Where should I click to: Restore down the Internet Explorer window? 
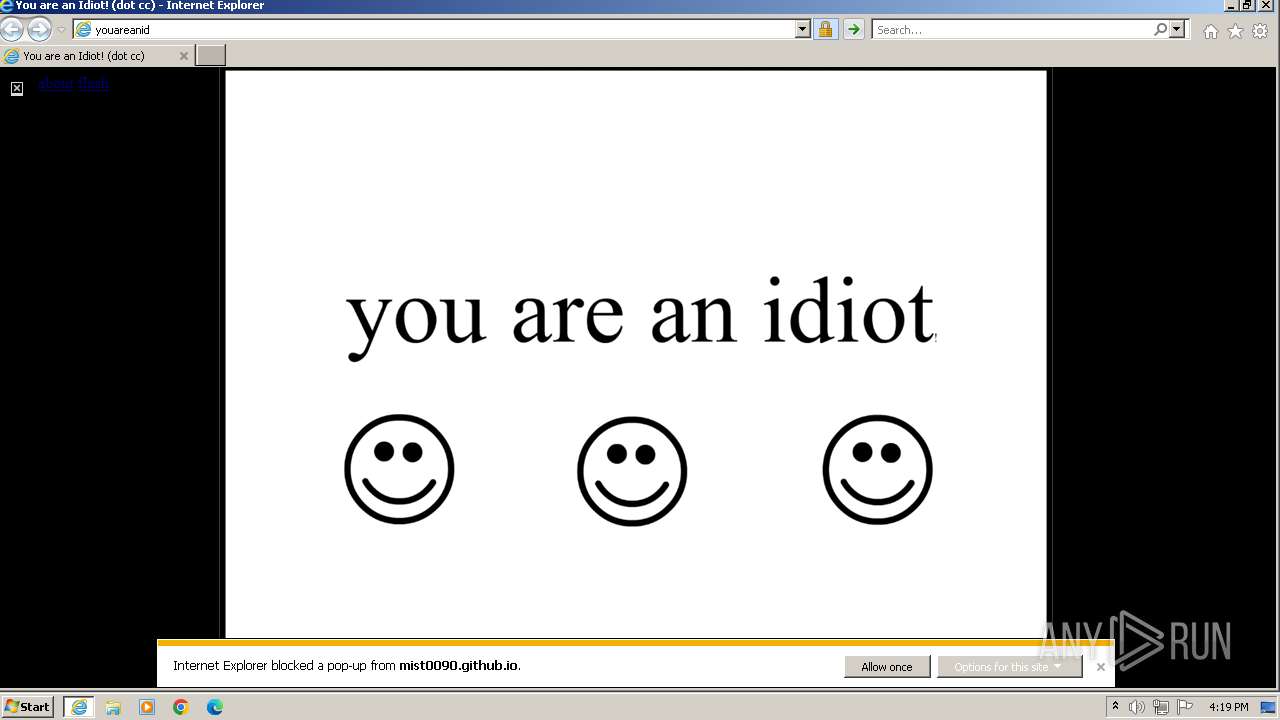1247,6
